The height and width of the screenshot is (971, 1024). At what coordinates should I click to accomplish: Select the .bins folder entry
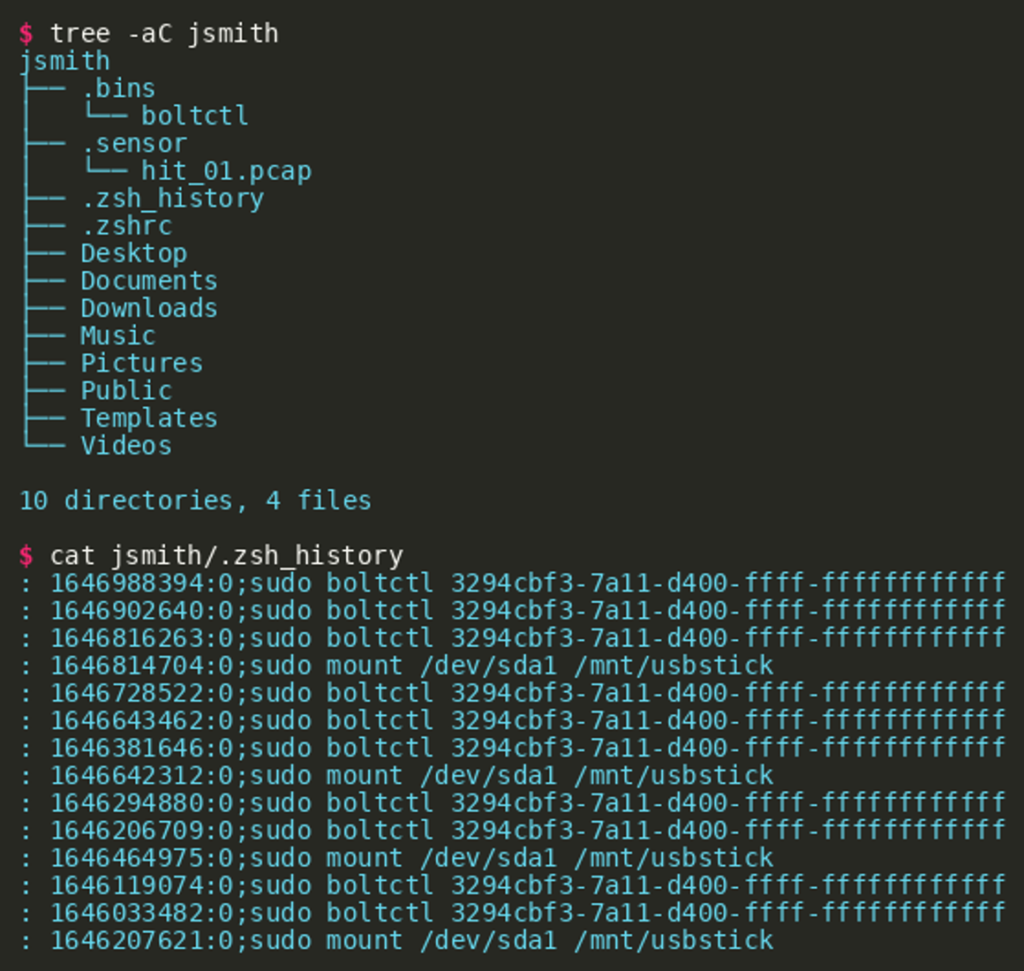click(118, 89)
